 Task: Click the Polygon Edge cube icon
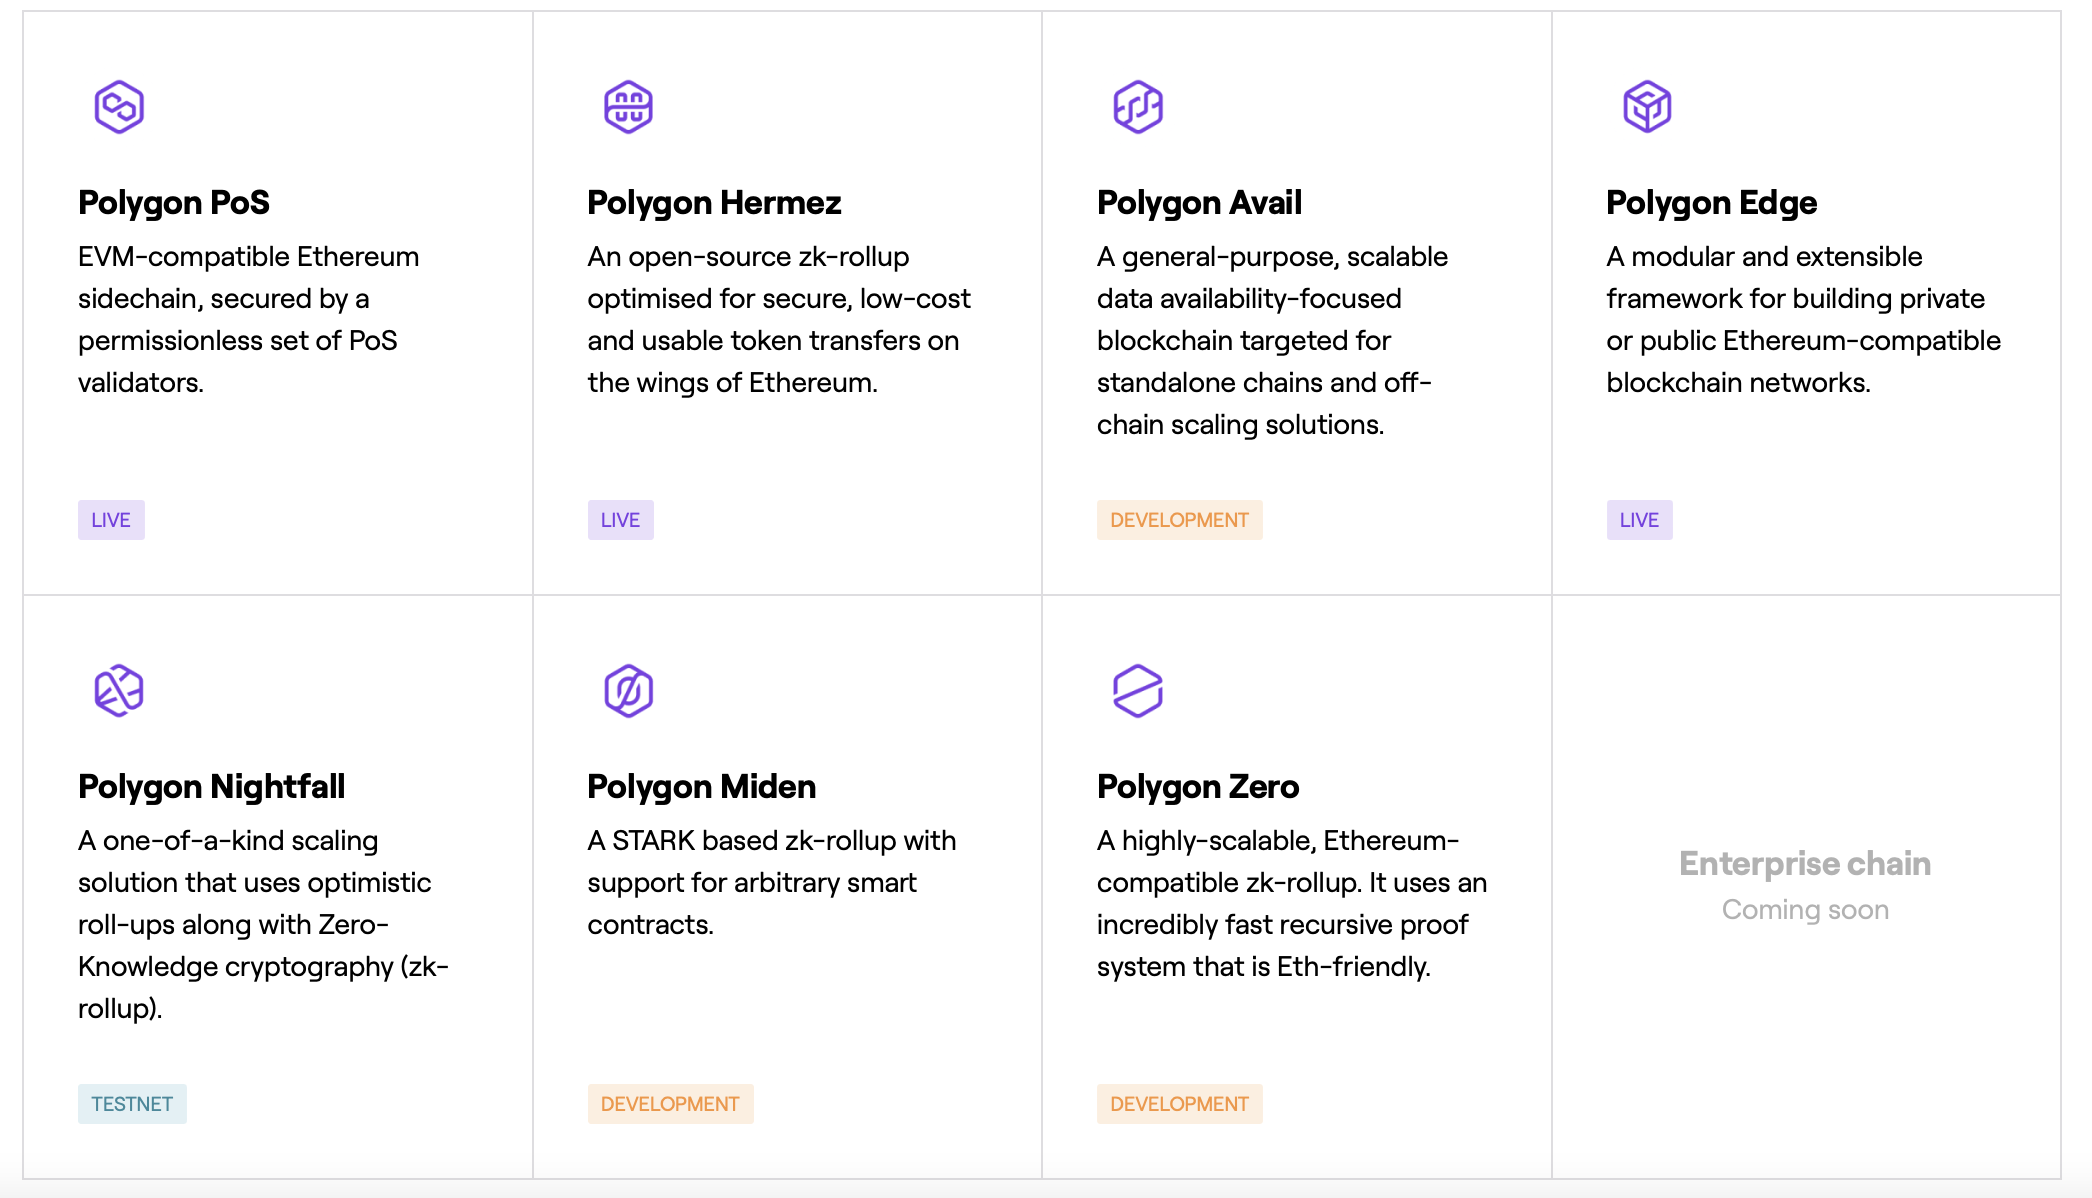coord(1647,106)
